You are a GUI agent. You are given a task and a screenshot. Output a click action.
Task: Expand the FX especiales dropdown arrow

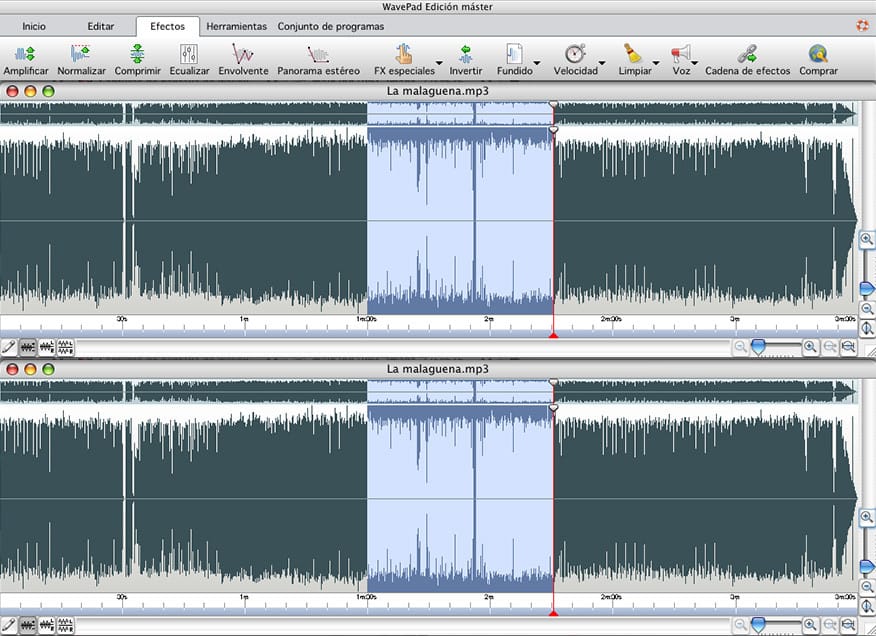point(439,63)
